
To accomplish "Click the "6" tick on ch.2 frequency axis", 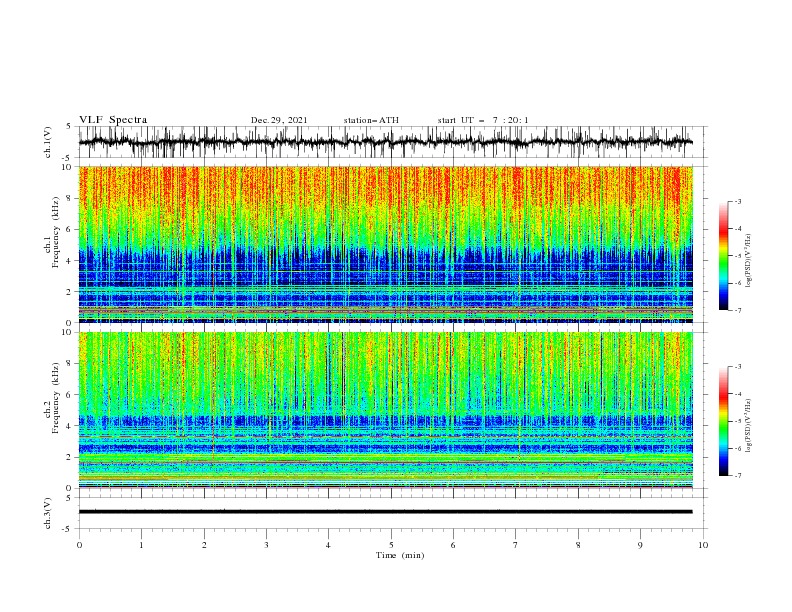I will (x=70, y=395).
